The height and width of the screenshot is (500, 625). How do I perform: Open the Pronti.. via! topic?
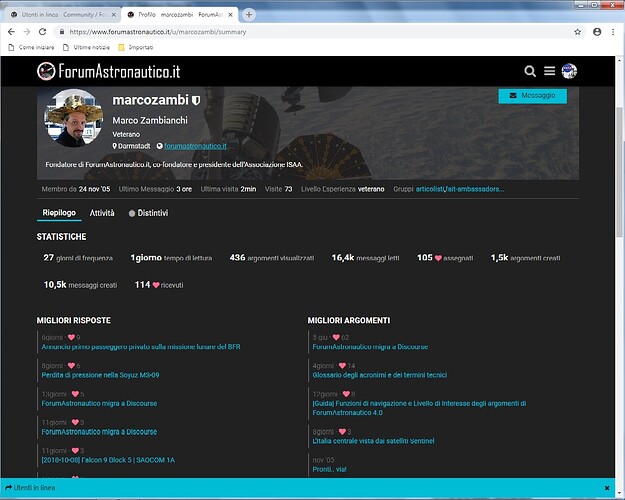(x=330, y=469)
